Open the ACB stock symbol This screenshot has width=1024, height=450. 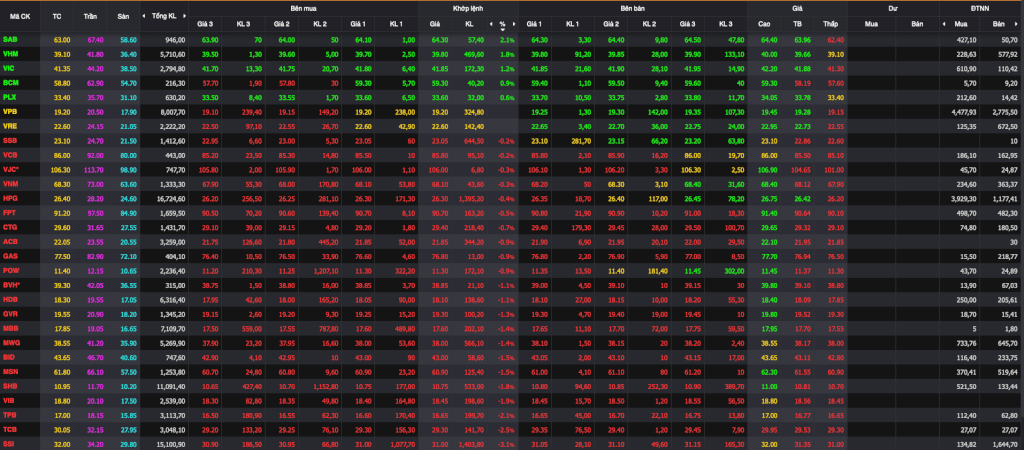pos(10,240)
